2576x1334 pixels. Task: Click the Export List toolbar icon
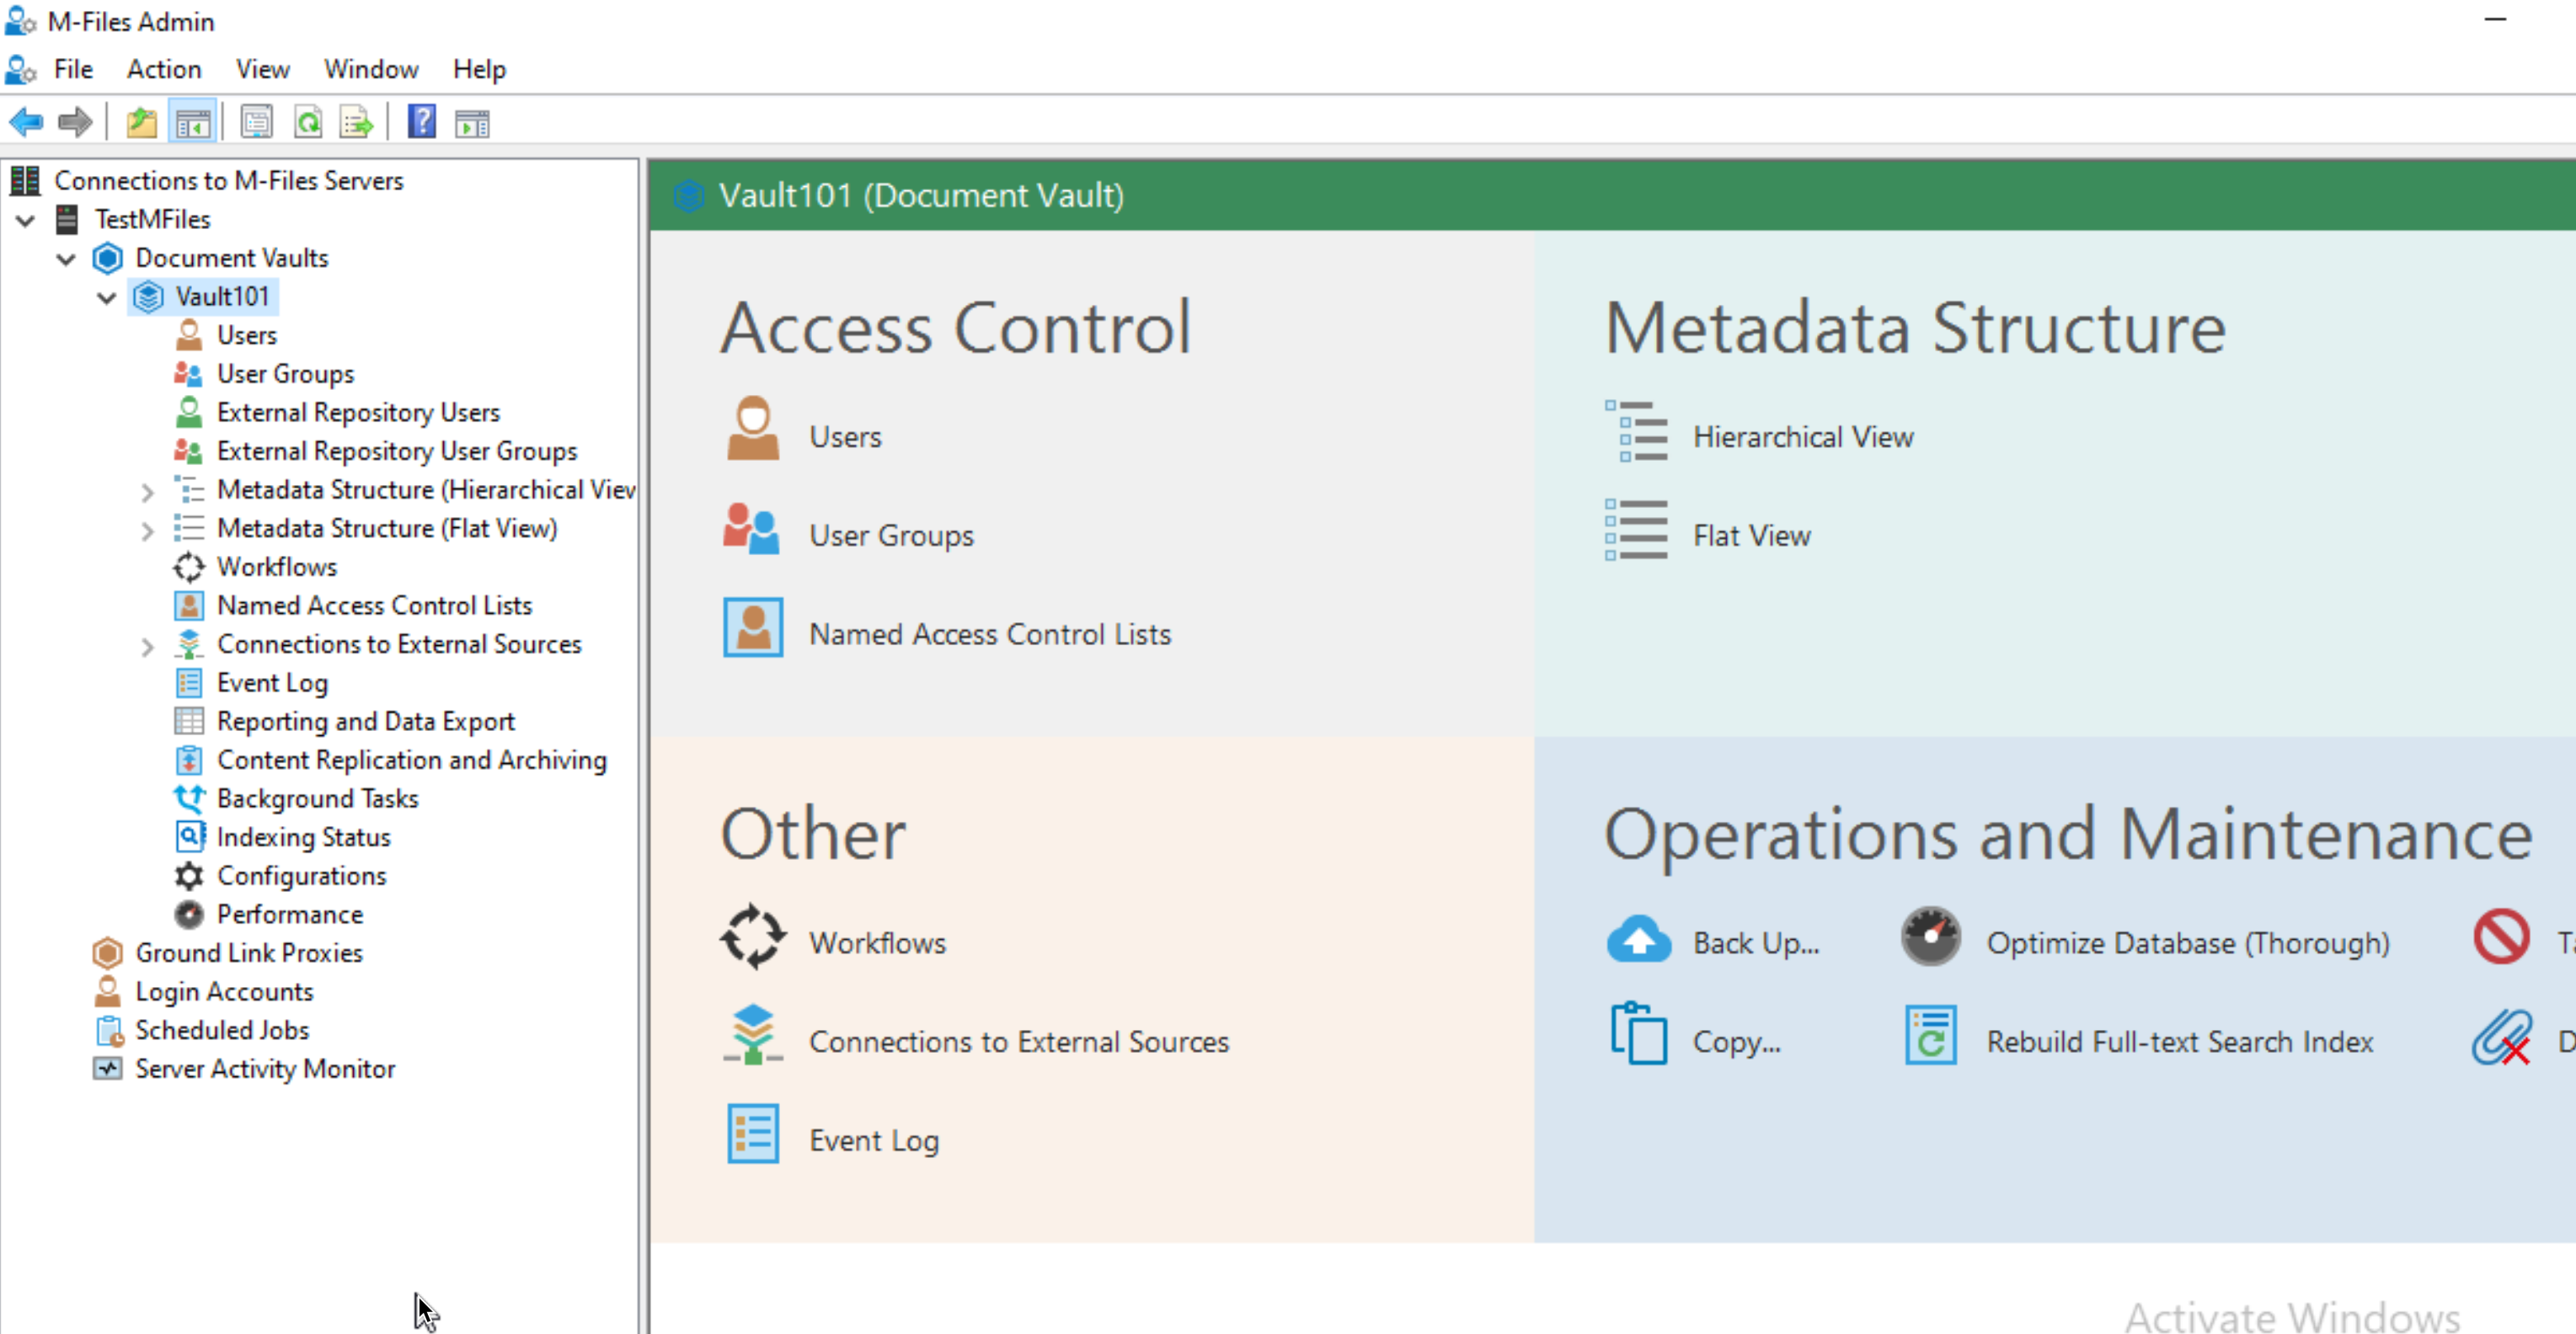click(356, 123)
